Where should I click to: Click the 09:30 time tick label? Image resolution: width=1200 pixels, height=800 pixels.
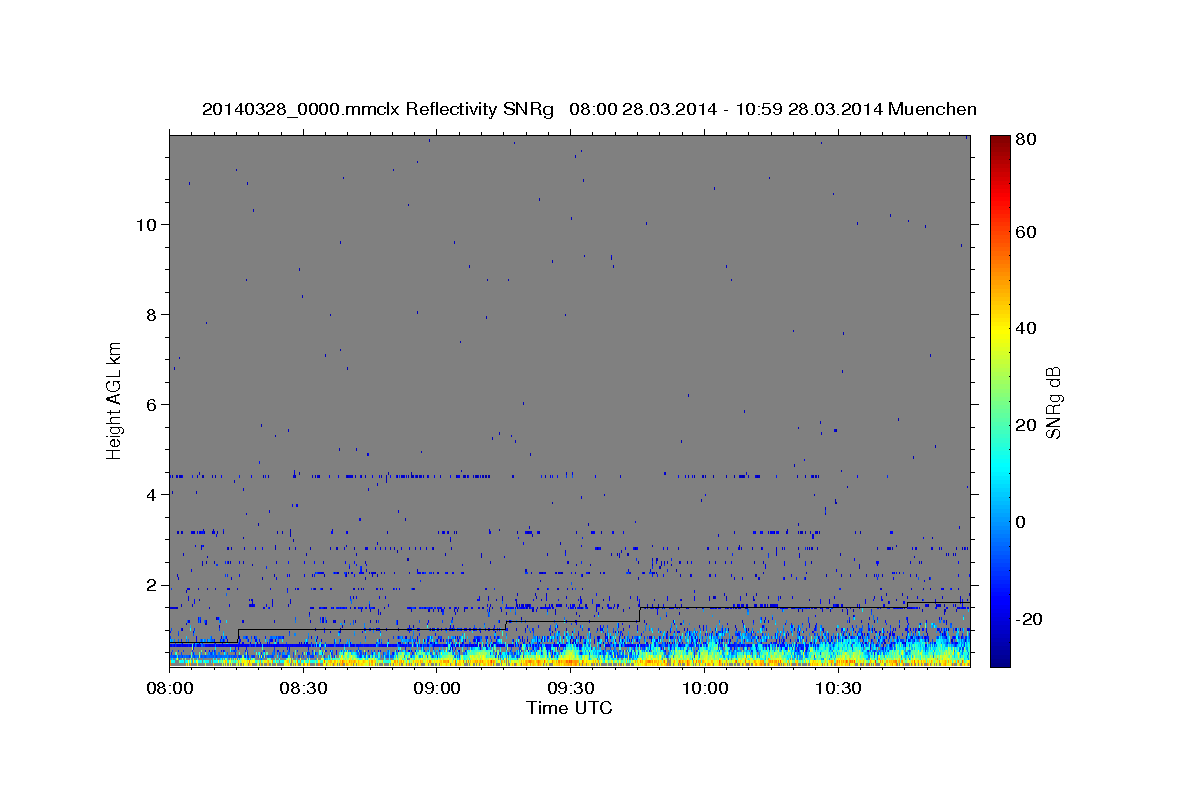click(x=570, y=689)
